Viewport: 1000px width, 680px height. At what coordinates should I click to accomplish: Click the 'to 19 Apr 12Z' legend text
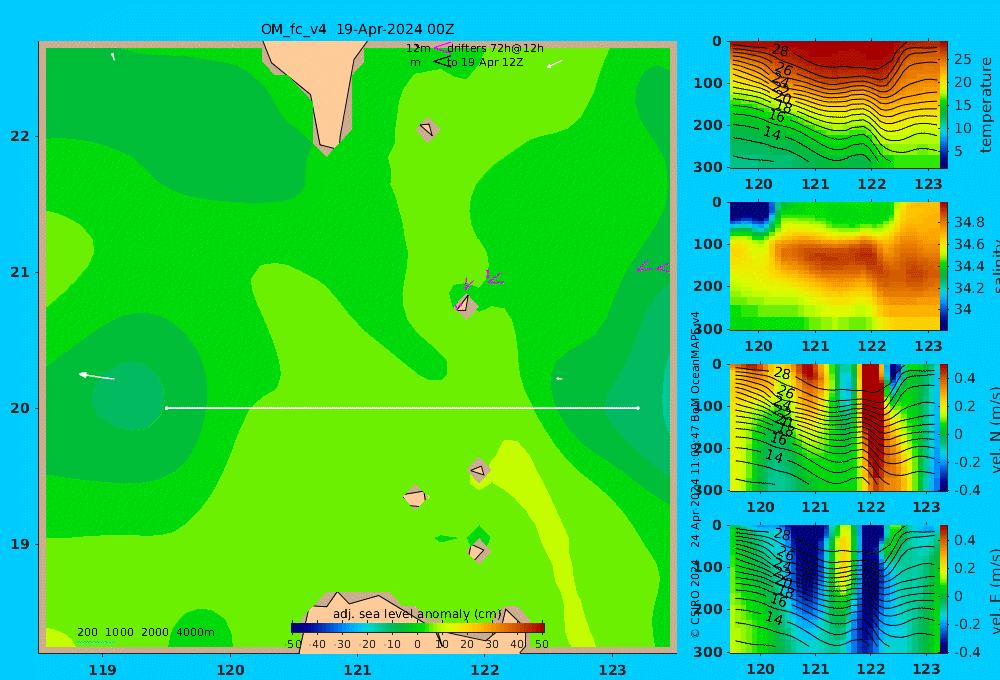tap(485, 63)
